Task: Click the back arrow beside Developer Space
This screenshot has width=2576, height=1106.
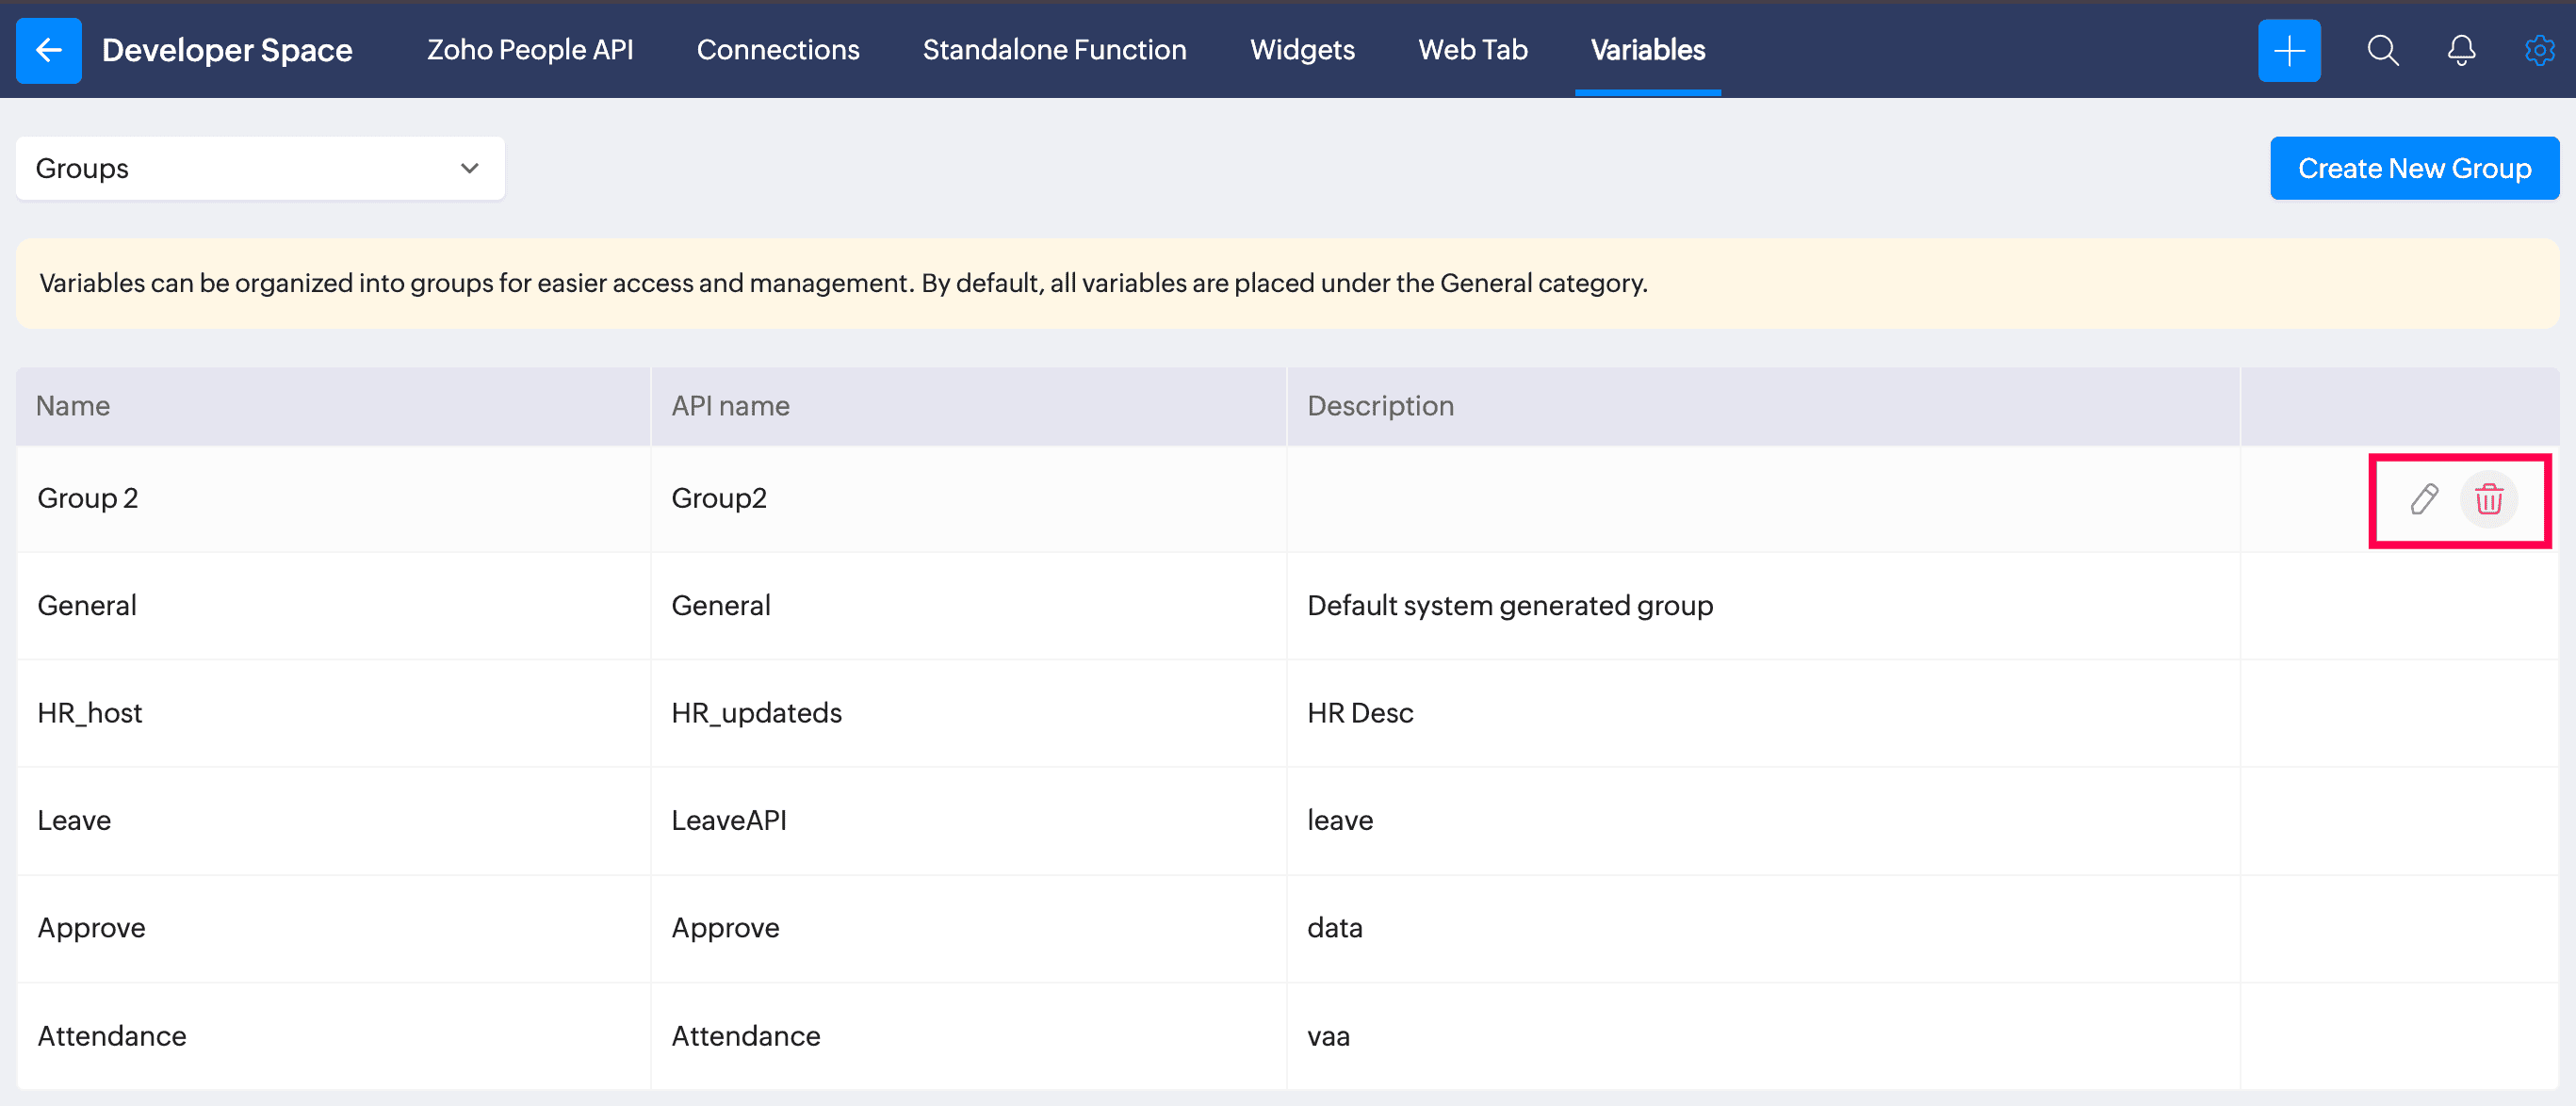Action: pos(48,50)
